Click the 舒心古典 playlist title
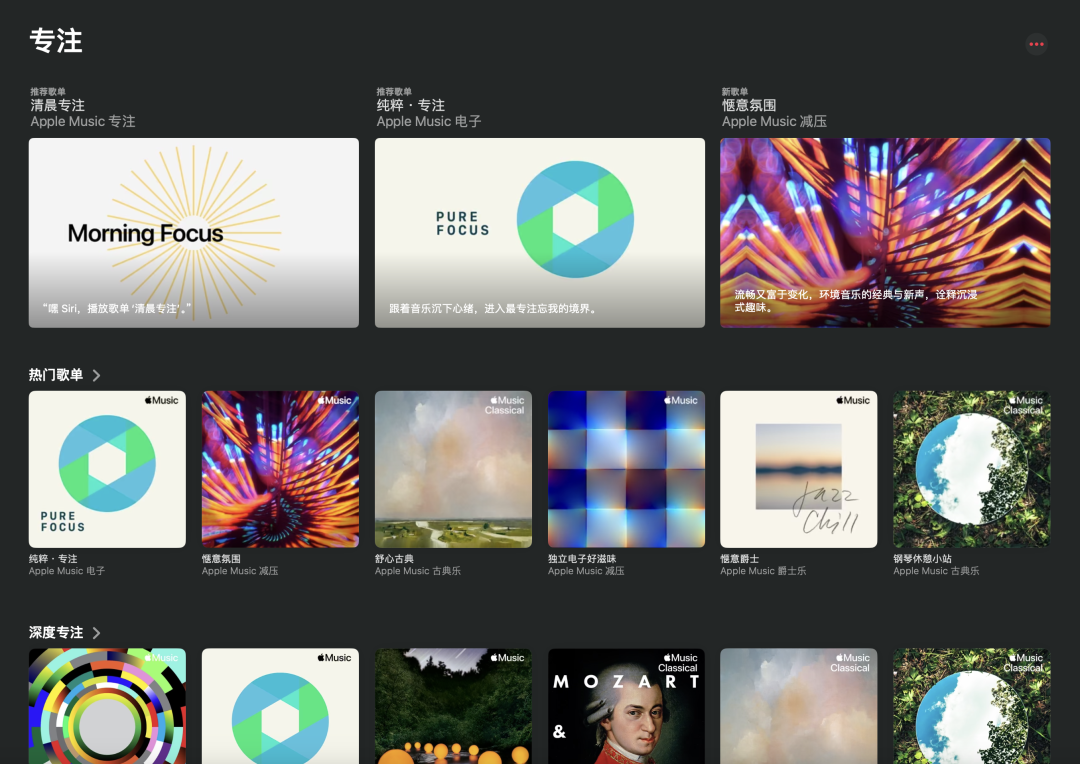 (x=394, y=559)
